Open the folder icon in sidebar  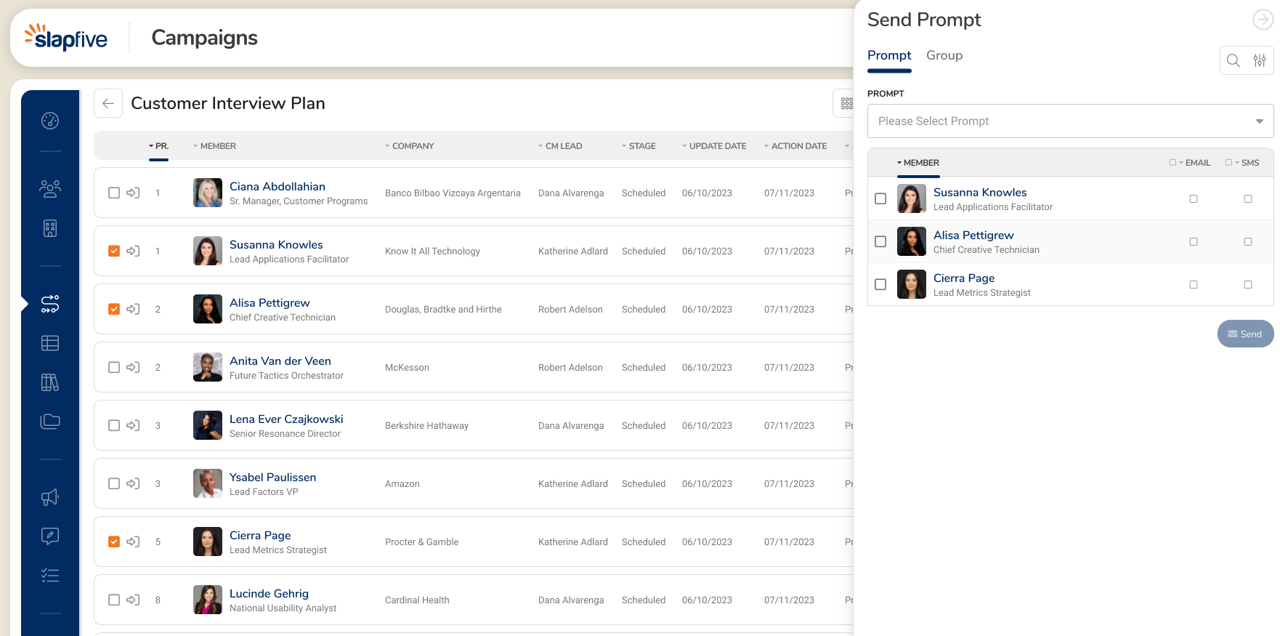pos(50,421)
